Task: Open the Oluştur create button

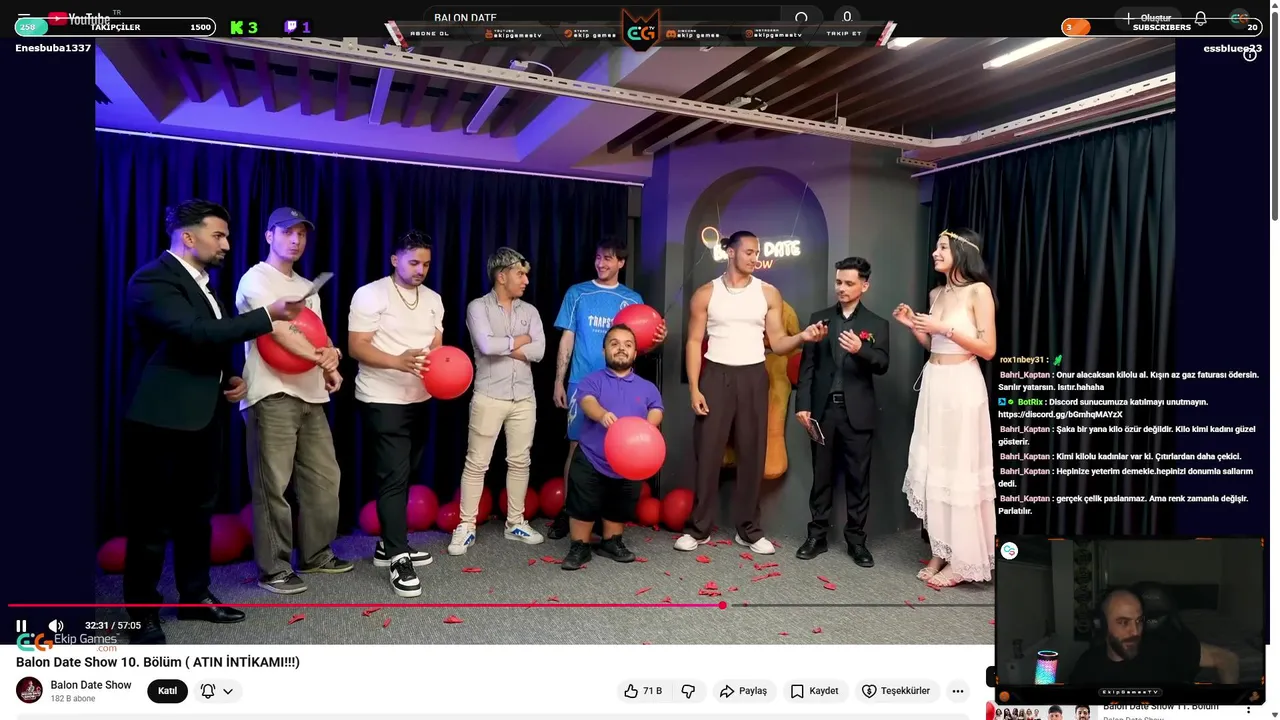Action: (x=1148, y=18)
